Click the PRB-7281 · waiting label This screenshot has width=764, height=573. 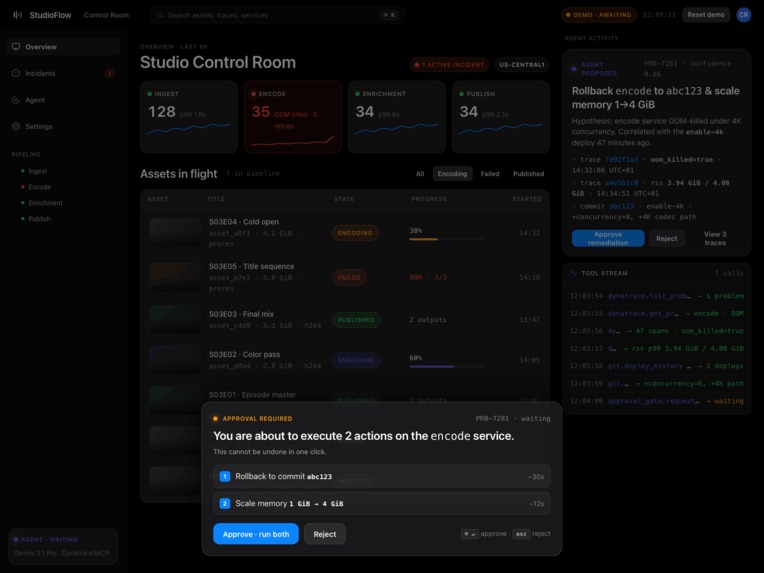(513, 419)
